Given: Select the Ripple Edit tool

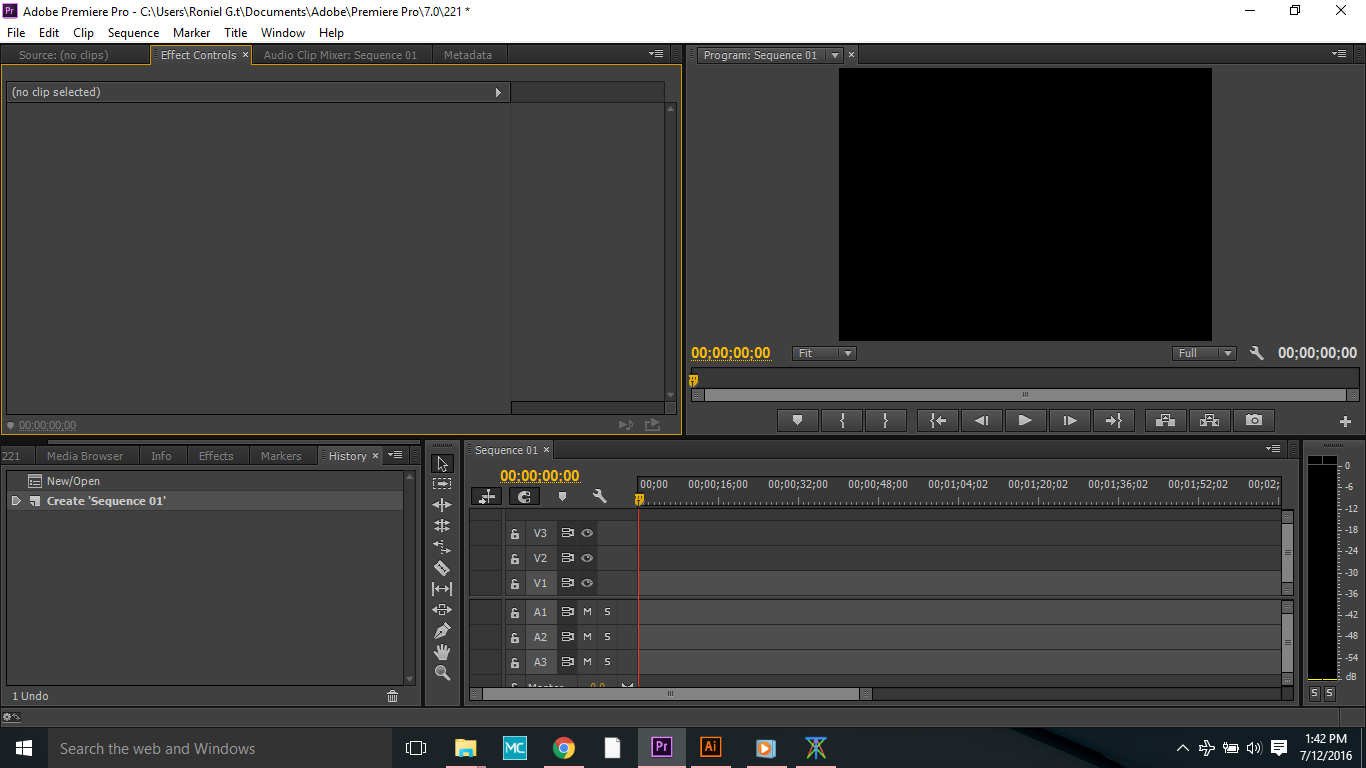Looking at the screenshot, I should (x=442, y=505).
